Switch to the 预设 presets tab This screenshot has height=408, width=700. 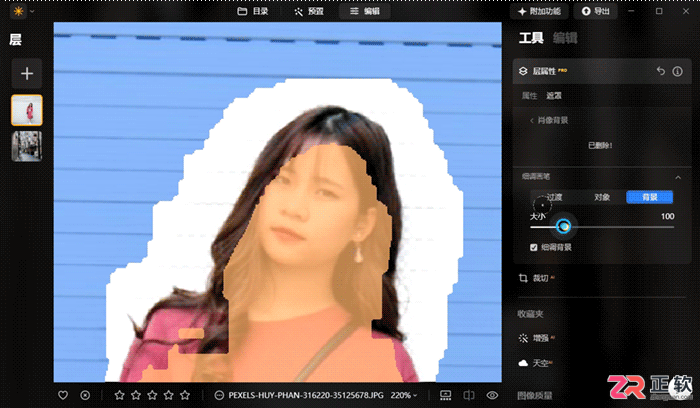pyautogui.click(x=309, y=11)
